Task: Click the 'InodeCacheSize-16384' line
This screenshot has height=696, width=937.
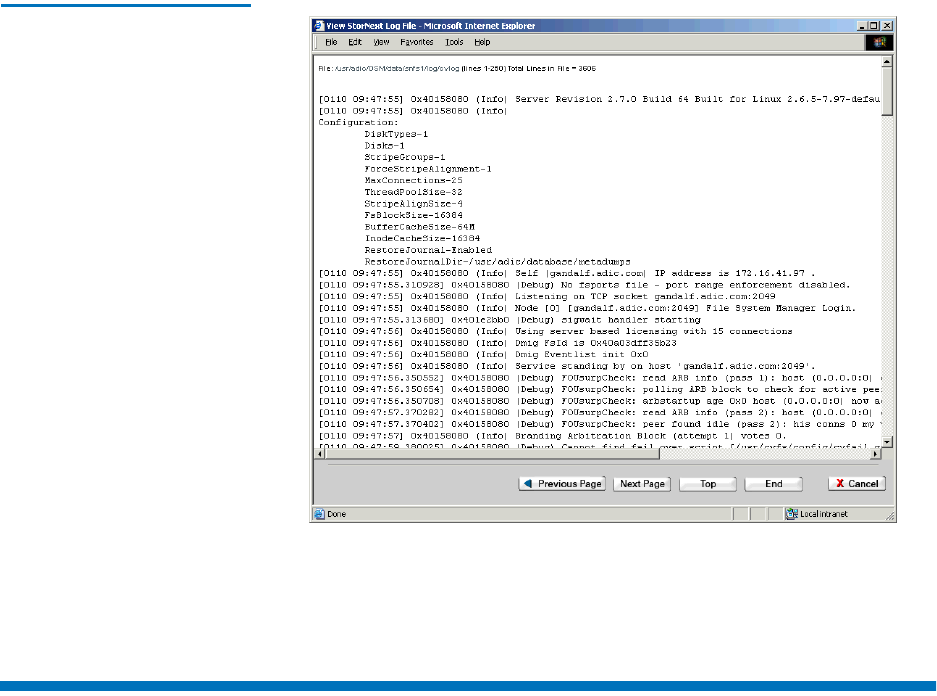Action: click(422, 238)
